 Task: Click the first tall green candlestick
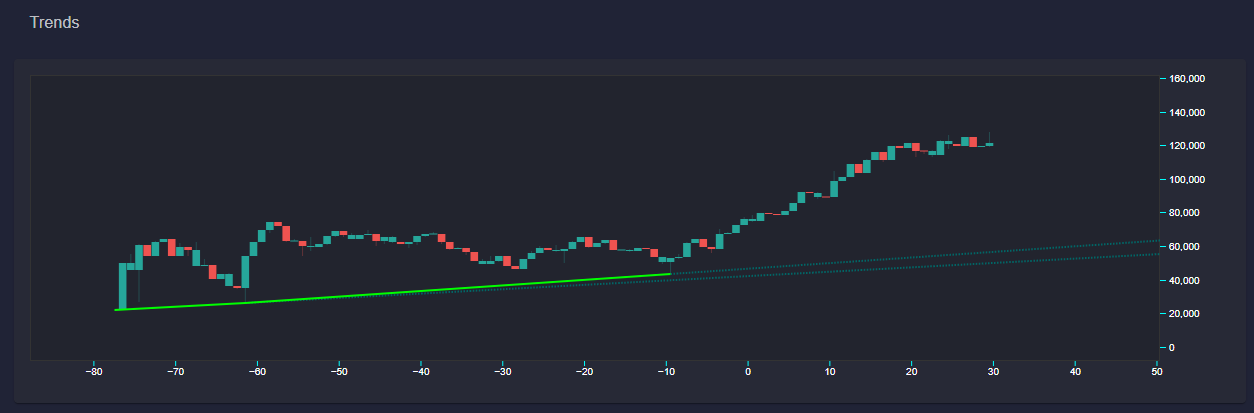pos(122,286)
